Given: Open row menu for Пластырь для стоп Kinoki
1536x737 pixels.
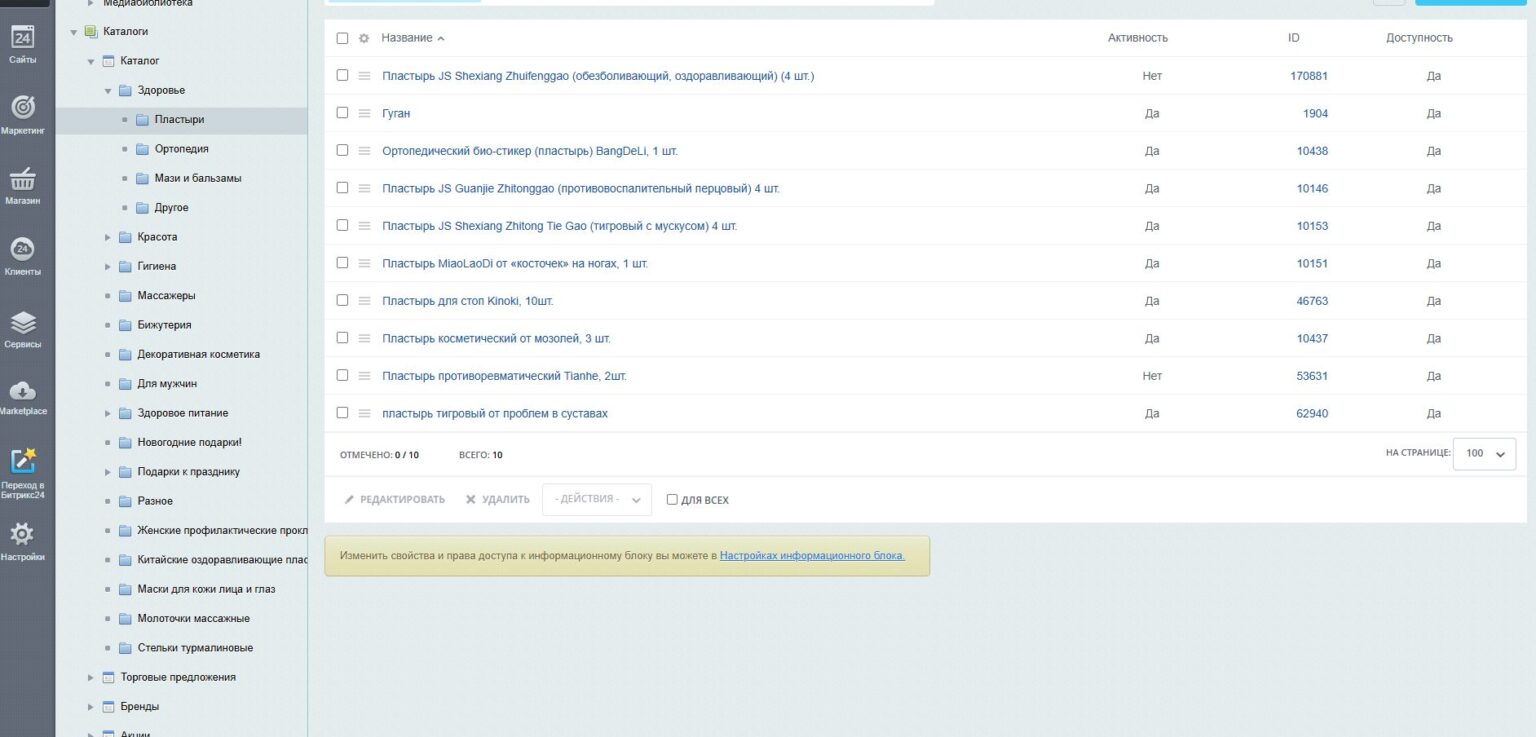Looking at the screenshot, I should 365,301.
